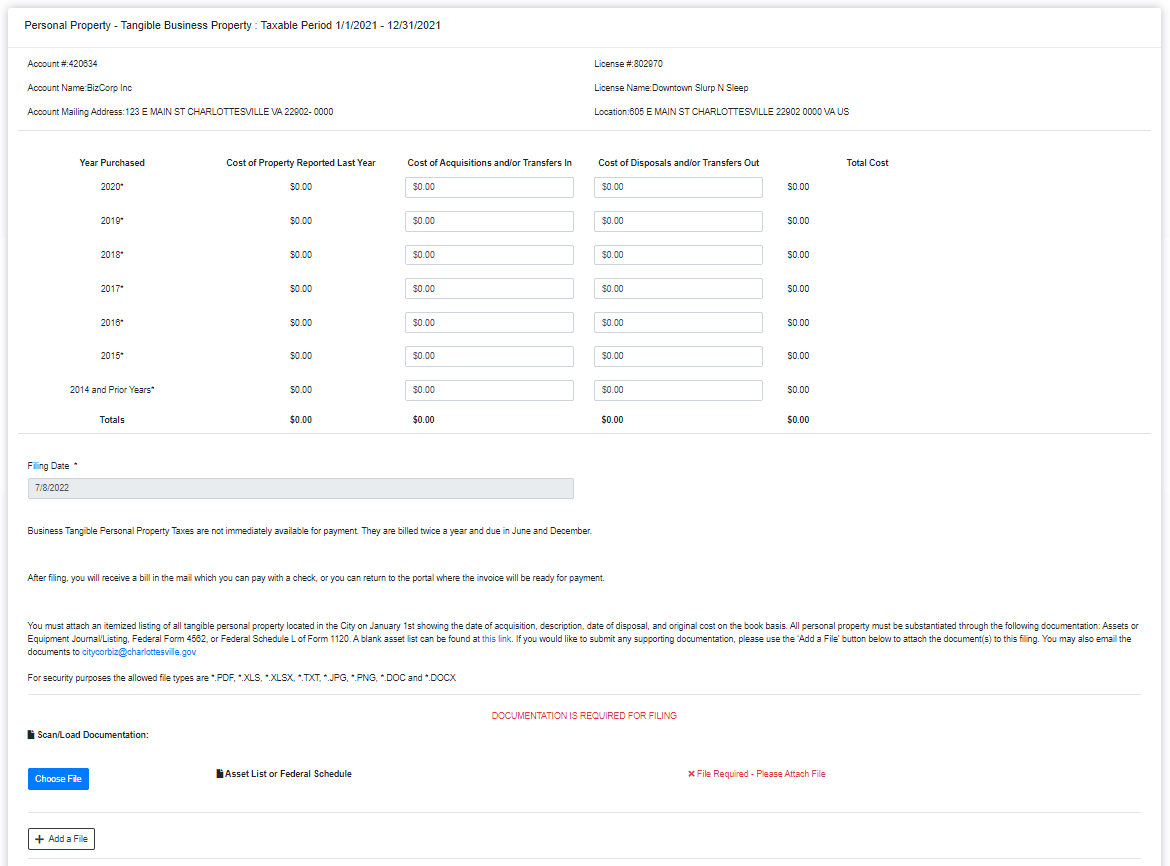Click the file icon beside Asset List or Federal Schedule
The height and width of the screenshot is (866, 1170).
219,773
